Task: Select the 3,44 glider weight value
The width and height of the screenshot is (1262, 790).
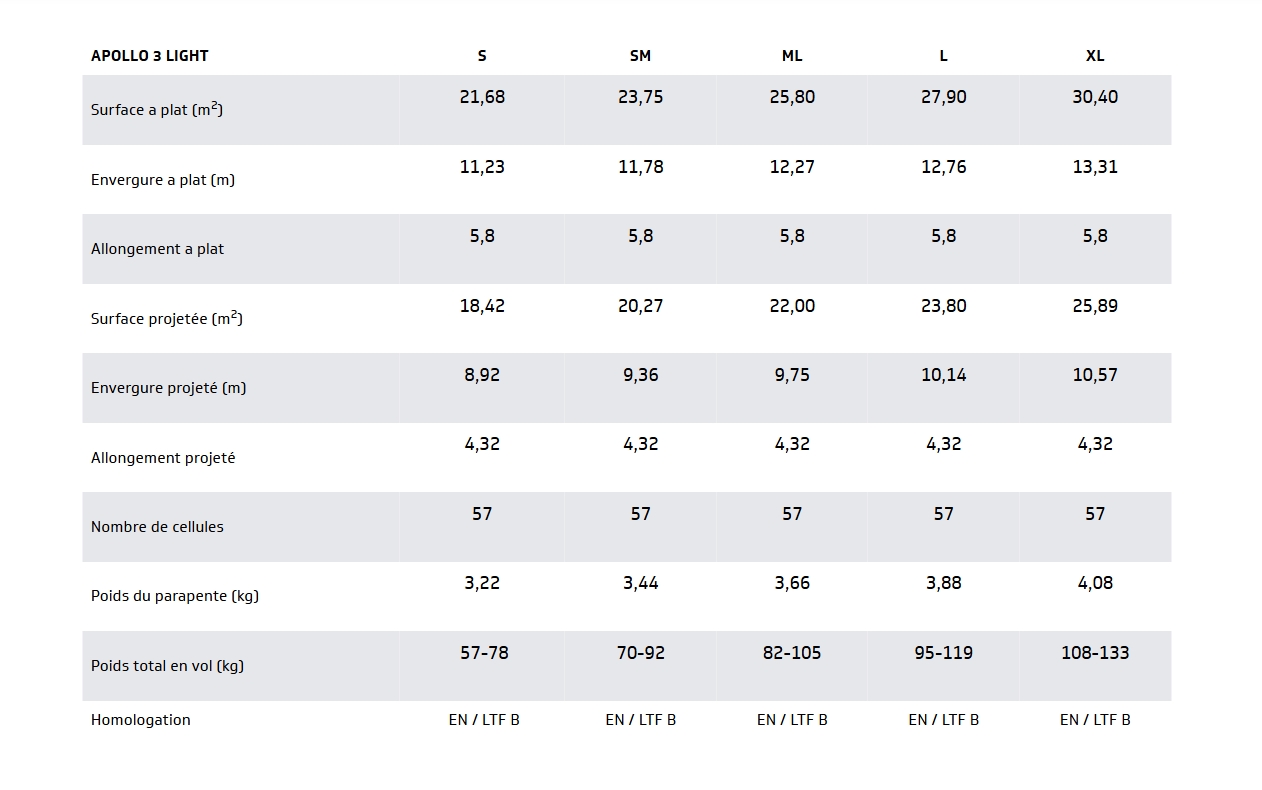Action: pyautogui.click(x=640, y=583)
